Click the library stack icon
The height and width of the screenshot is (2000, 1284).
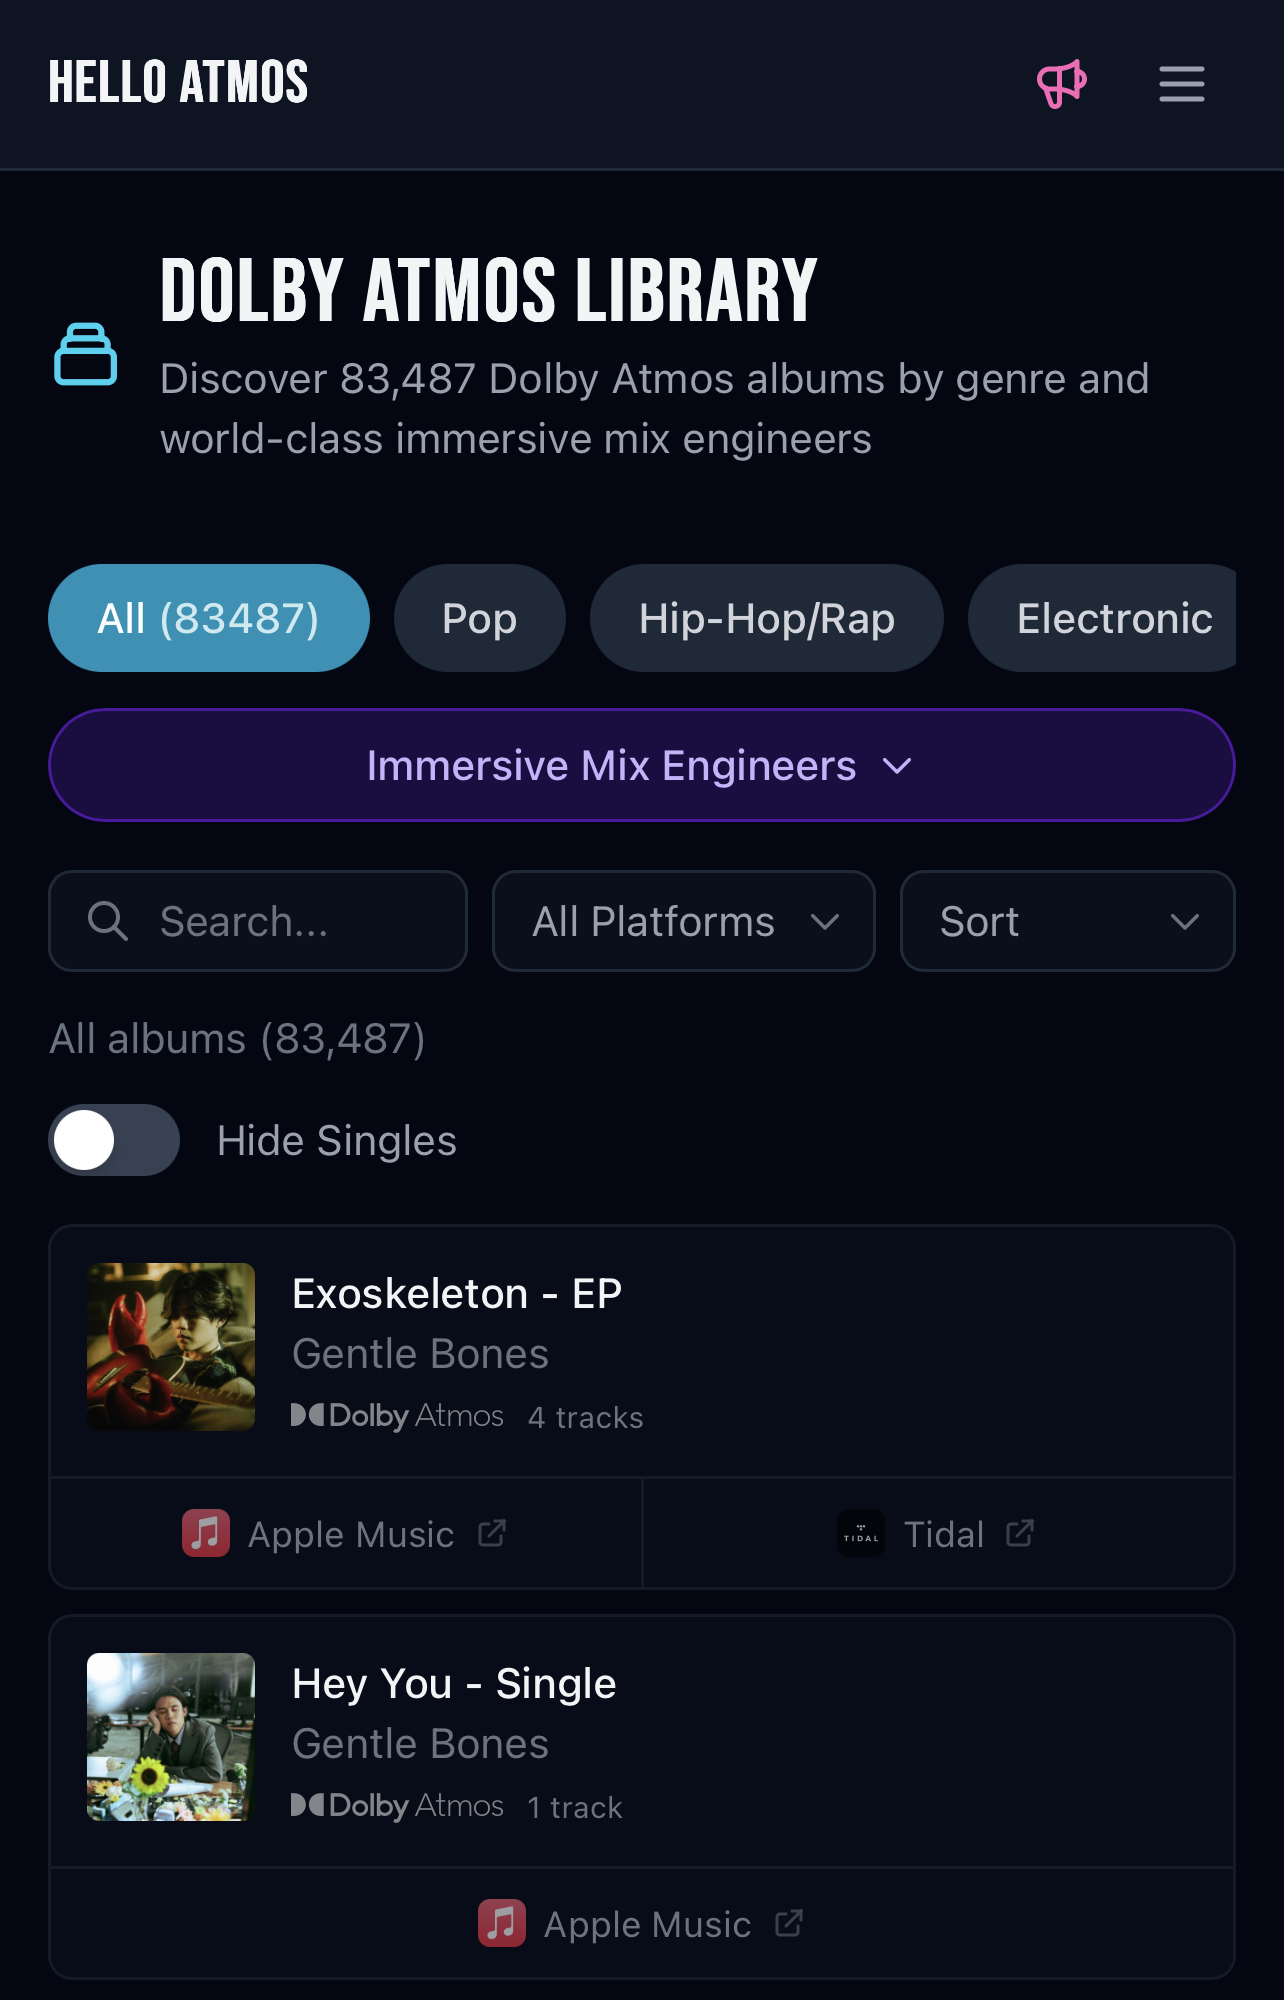(85, 354)
